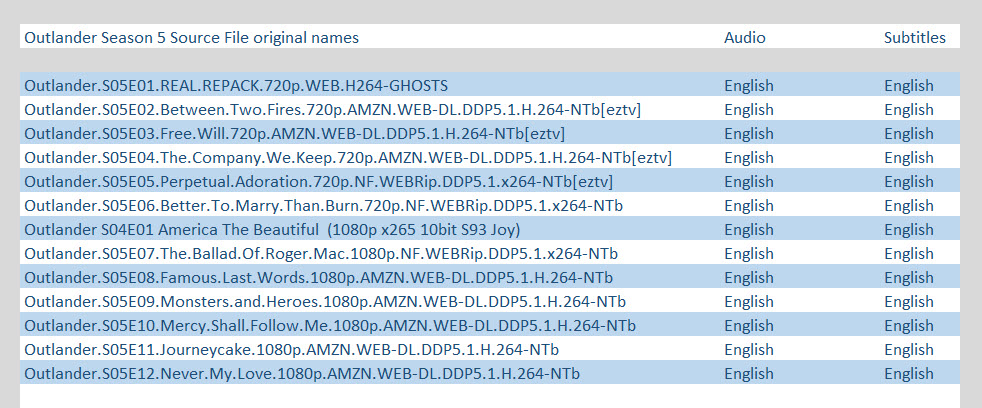
Task: Click Audio 'English' in the S05E08 row
Action: click(x=748, y=278)
